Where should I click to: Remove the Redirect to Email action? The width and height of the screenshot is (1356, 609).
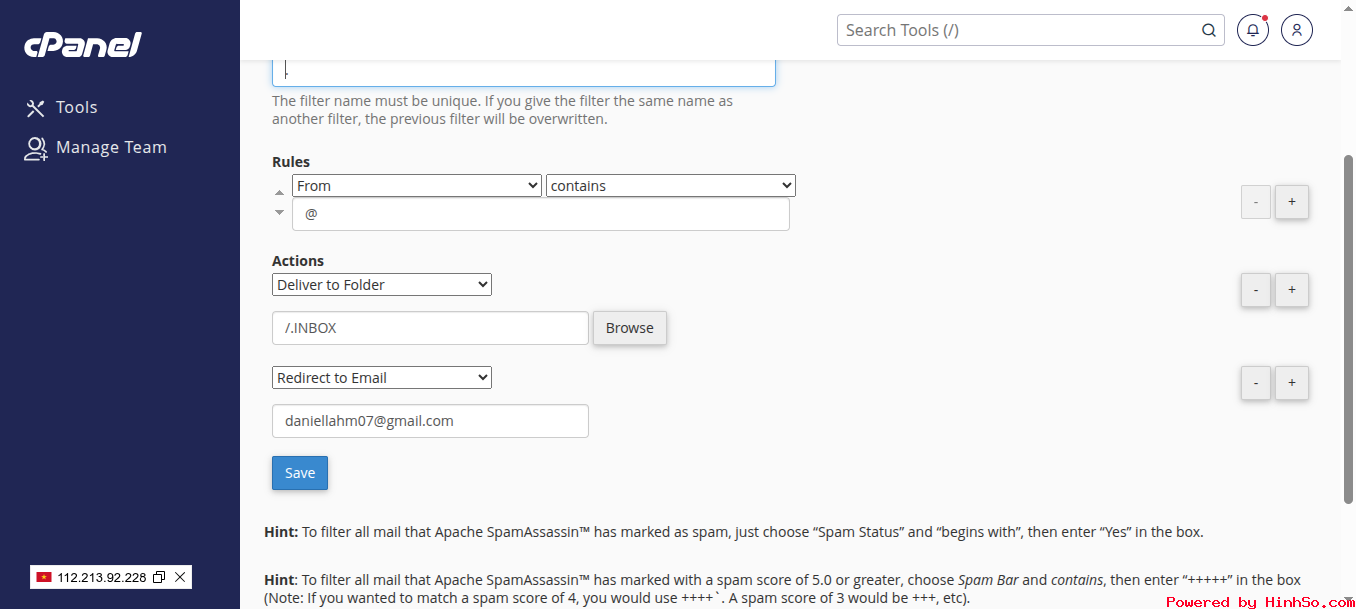(x=1256, y=383)
